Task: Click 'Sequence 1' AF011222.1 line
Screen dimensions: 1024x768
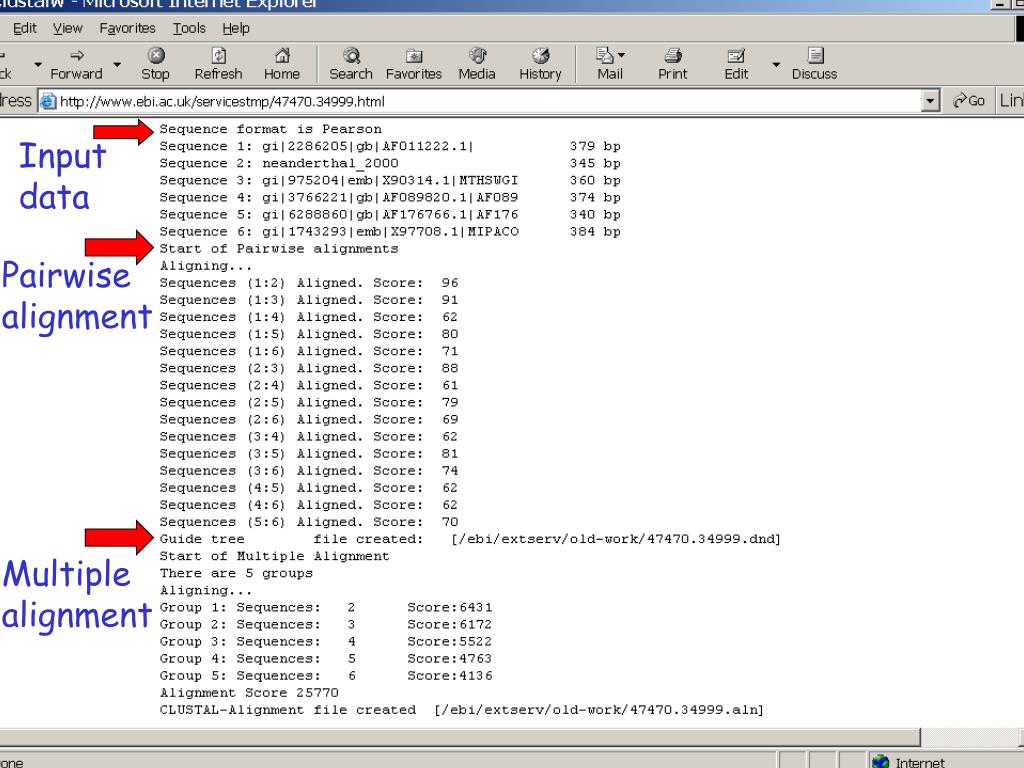Action: pyautogui.click(x=390, y=146)
